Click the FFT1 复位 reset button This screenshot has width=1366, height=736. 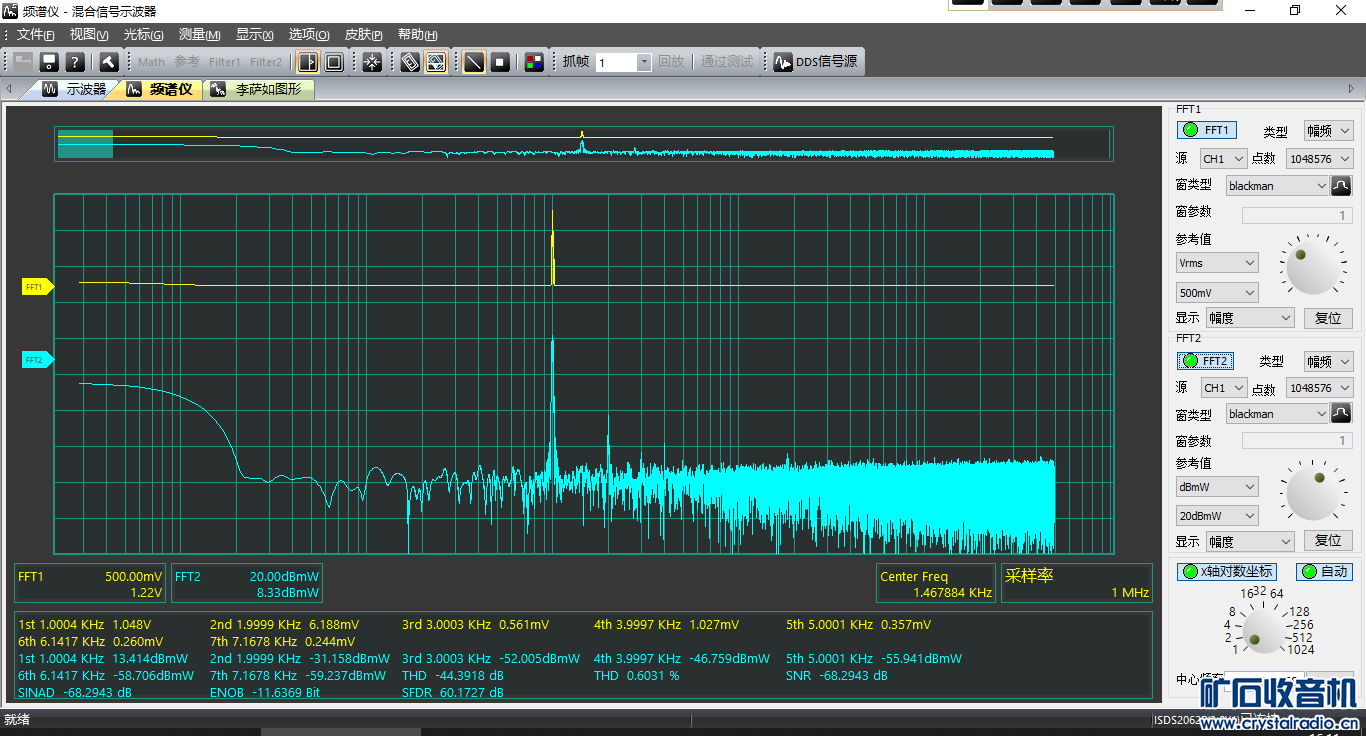click(1327, 318)
